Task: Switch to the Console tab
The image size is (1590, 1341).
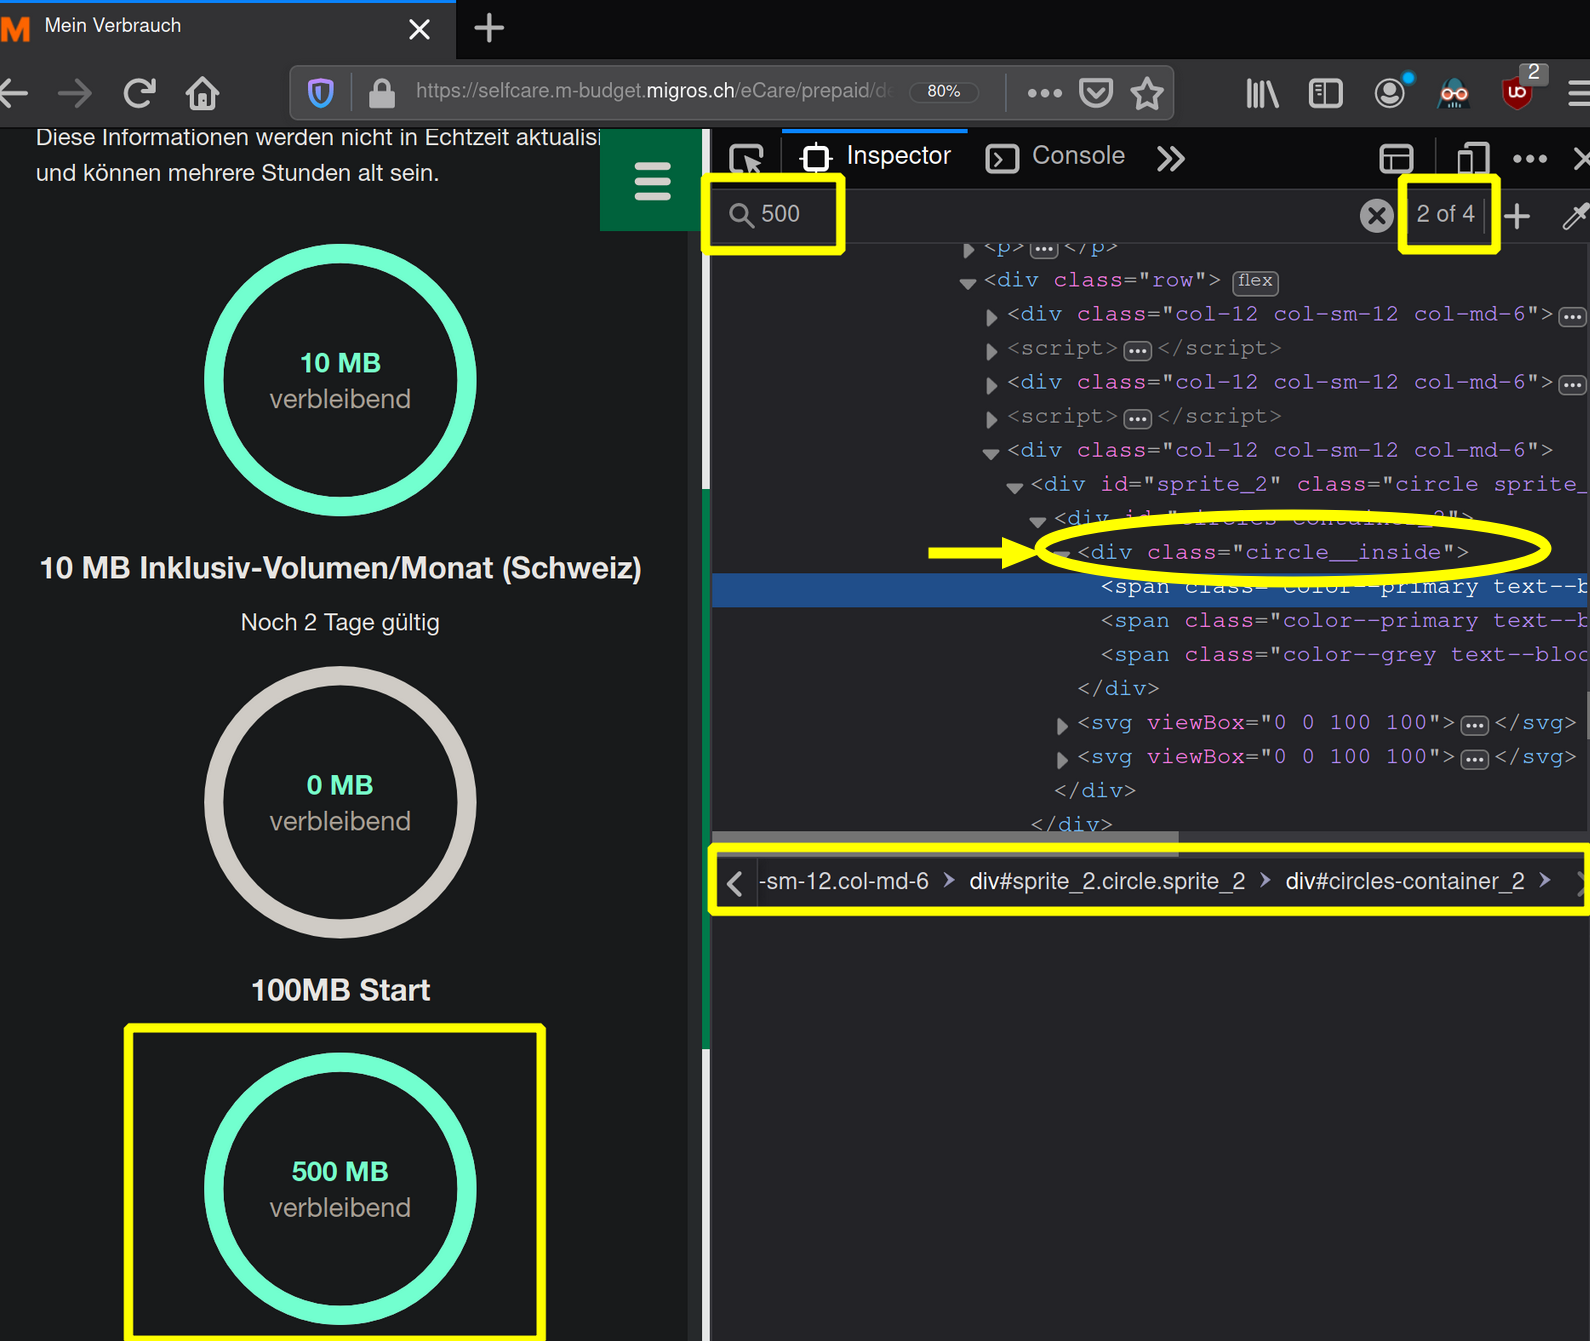Action: (1056, 156)
